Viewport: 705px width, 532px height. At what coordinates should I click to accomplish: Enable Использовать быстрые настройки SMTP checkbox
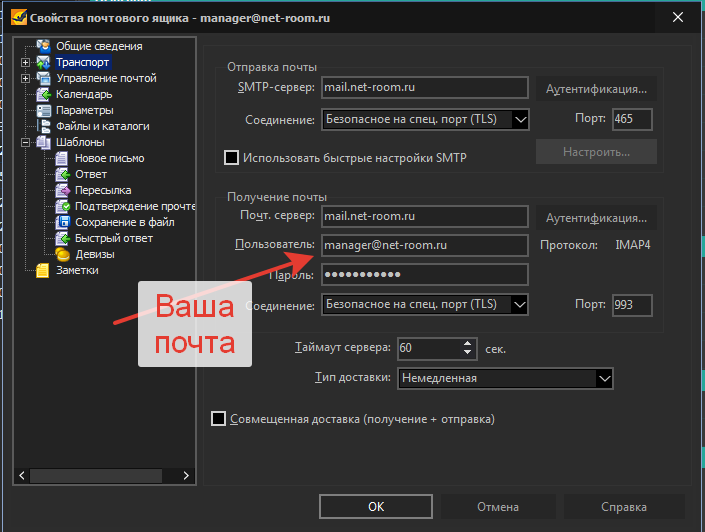click(231, 158)
